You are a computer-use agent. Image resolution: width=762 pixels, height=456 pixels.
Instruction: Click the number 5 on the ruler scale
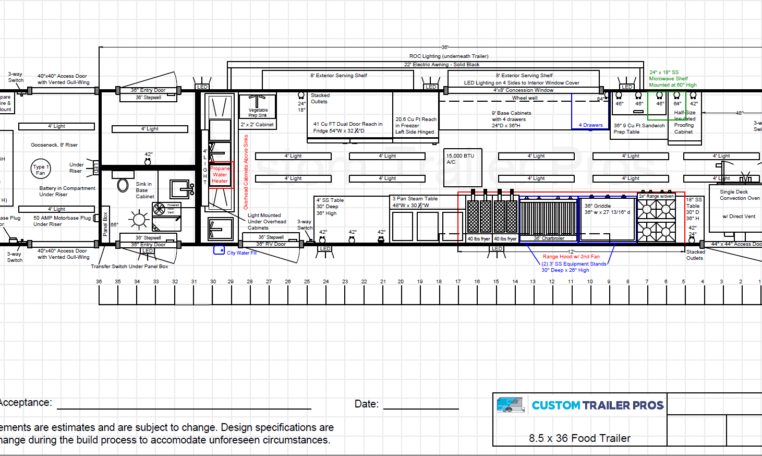tap(683, 281)
